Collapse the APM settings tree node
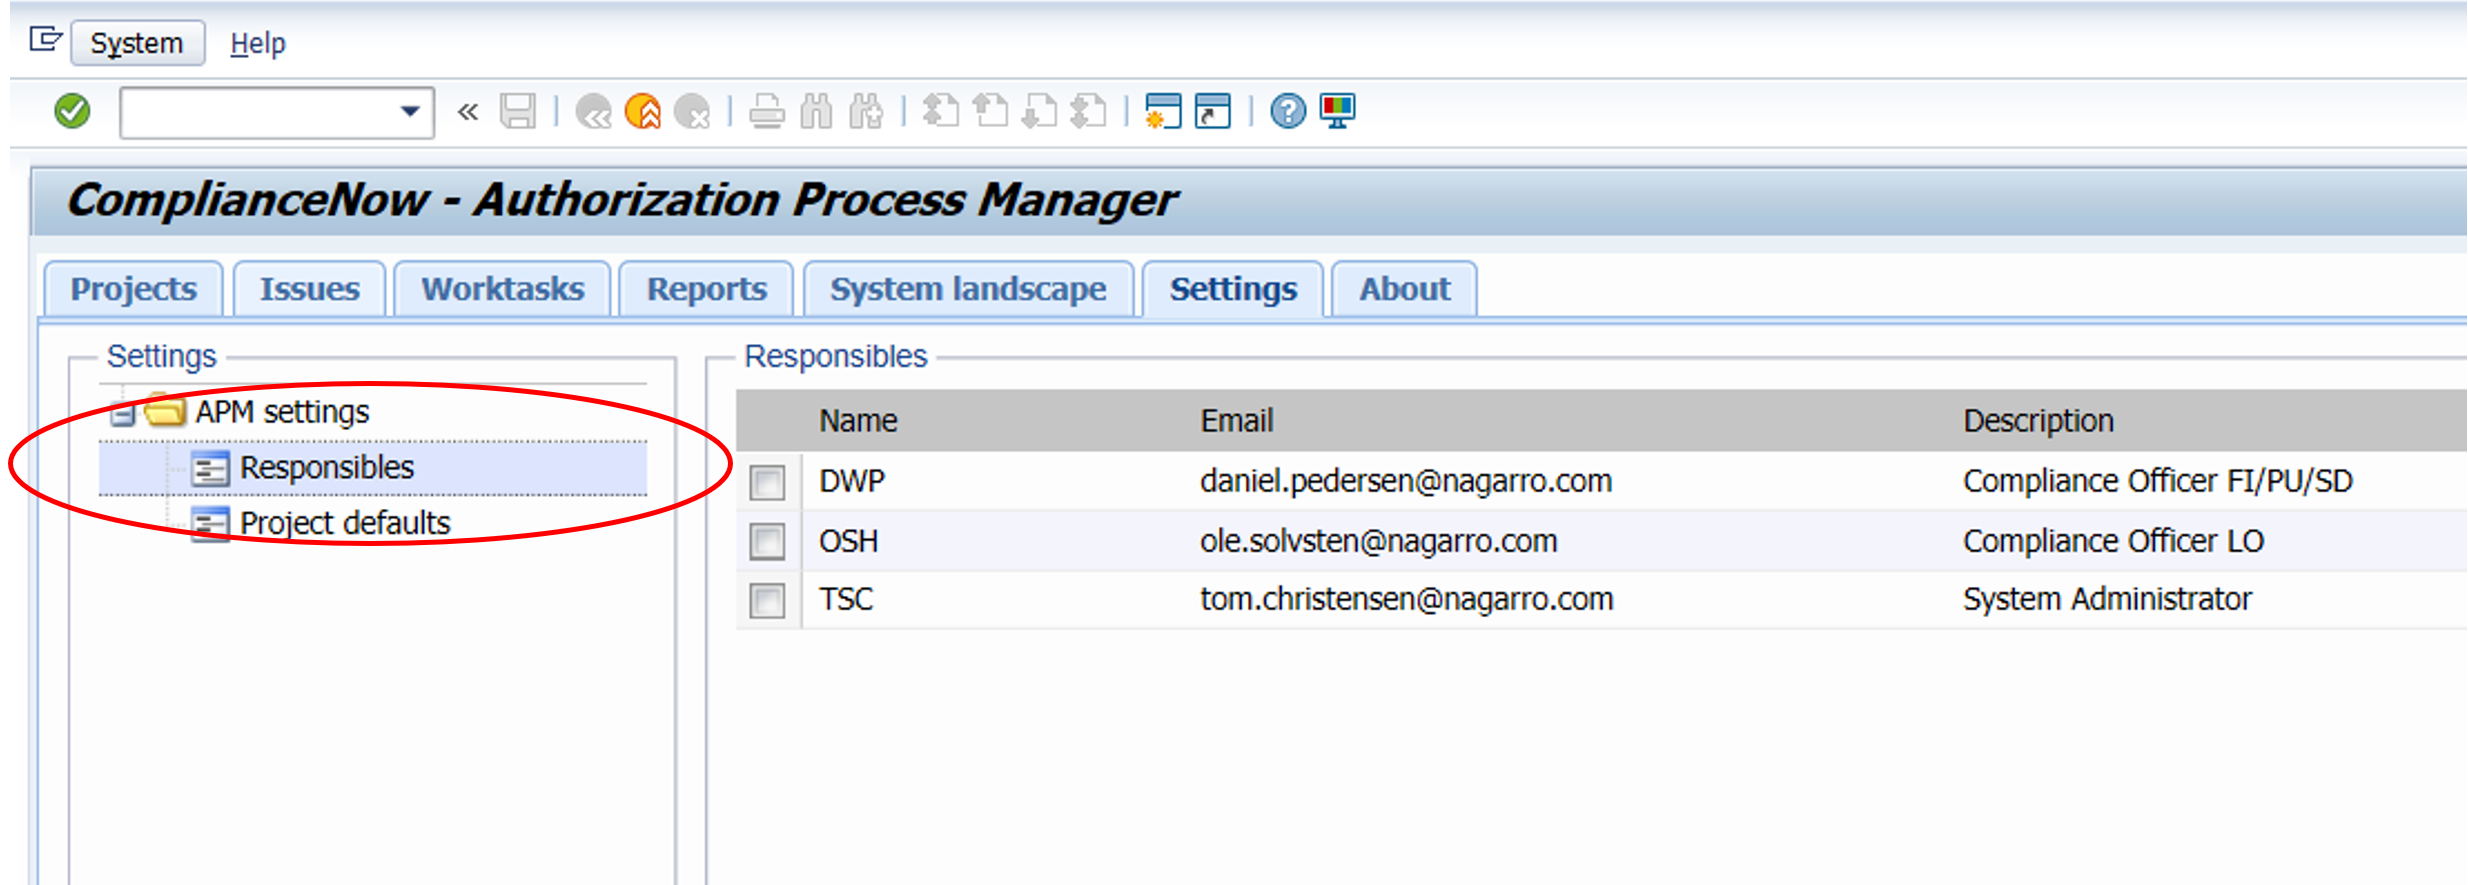Screen dimensions: 2468x885 (x=122, y=414)
